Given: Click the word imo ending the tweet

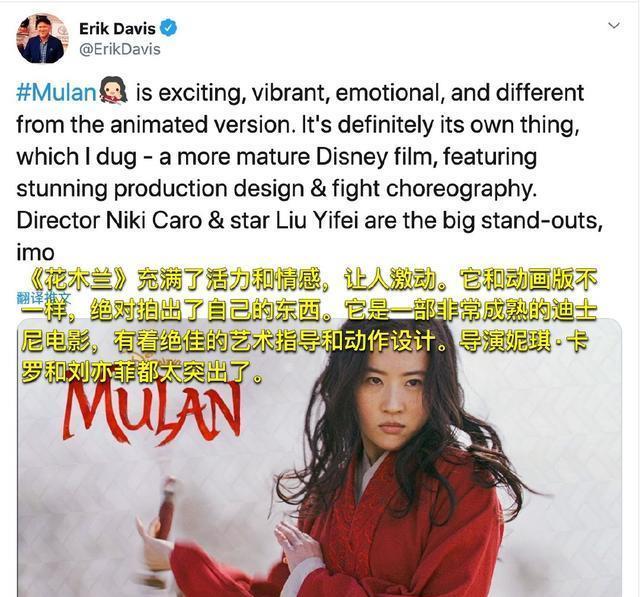Looking at the screenshot, I should pyautogui.click(x=35, y=253).
